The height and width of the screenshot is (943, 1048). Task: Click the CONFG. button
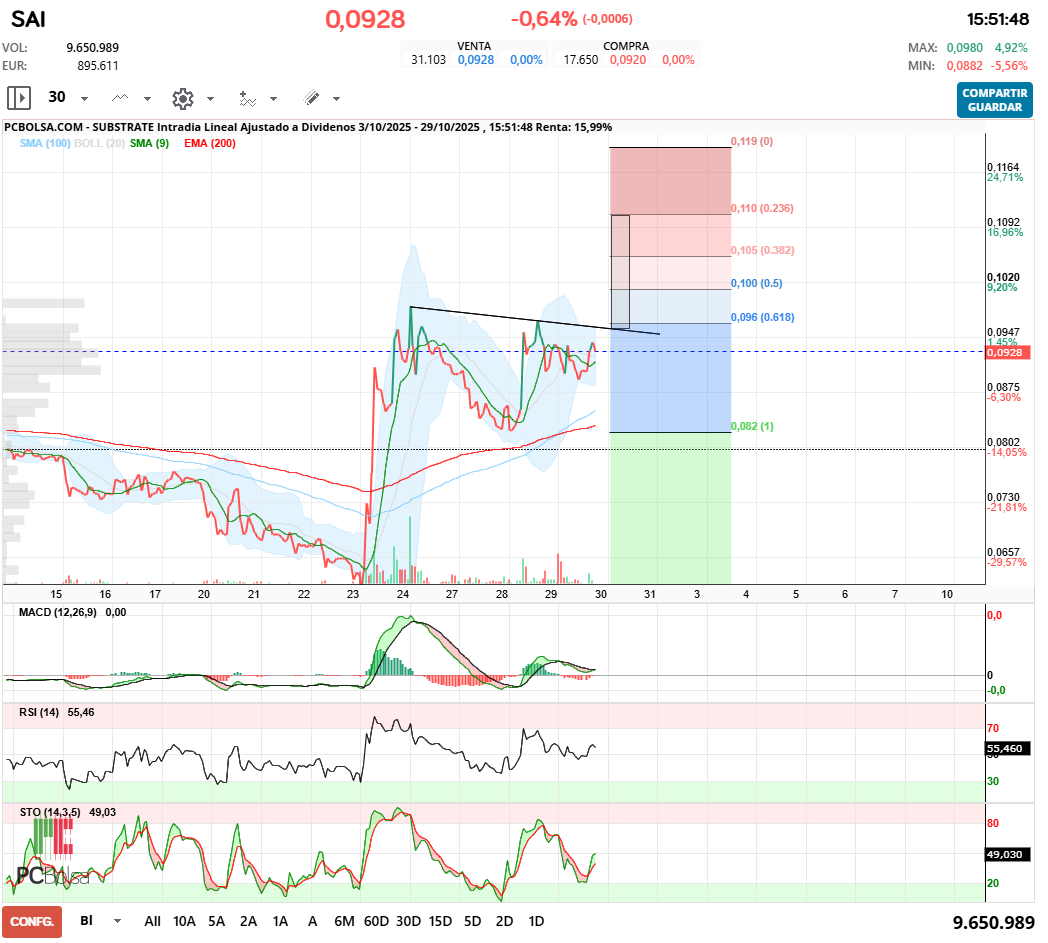32,922
